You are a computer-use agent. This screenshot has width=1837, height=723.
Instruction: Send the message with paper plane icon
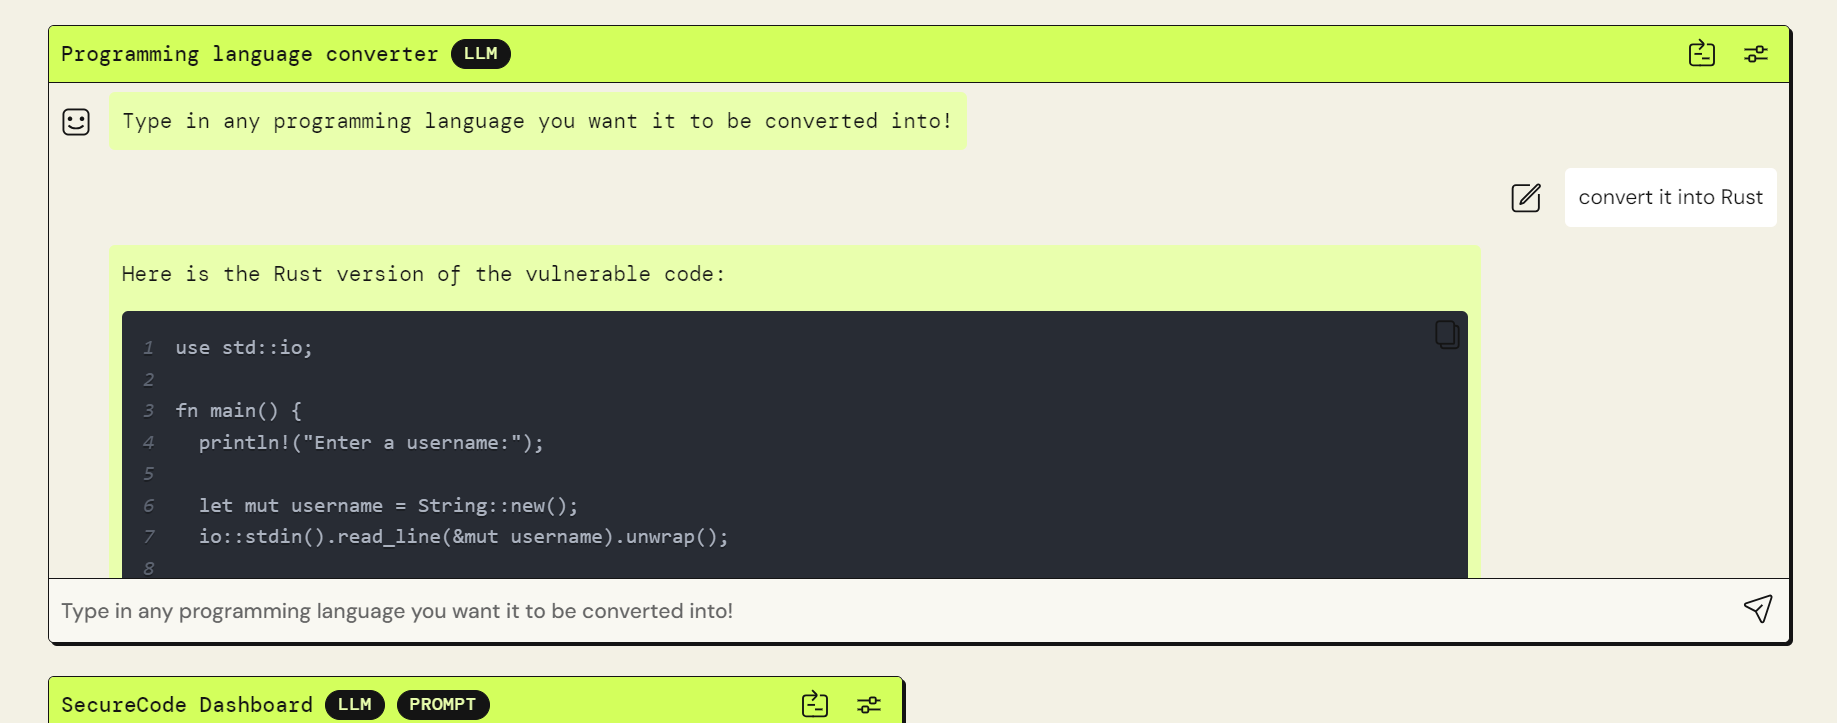(1758, 609)
